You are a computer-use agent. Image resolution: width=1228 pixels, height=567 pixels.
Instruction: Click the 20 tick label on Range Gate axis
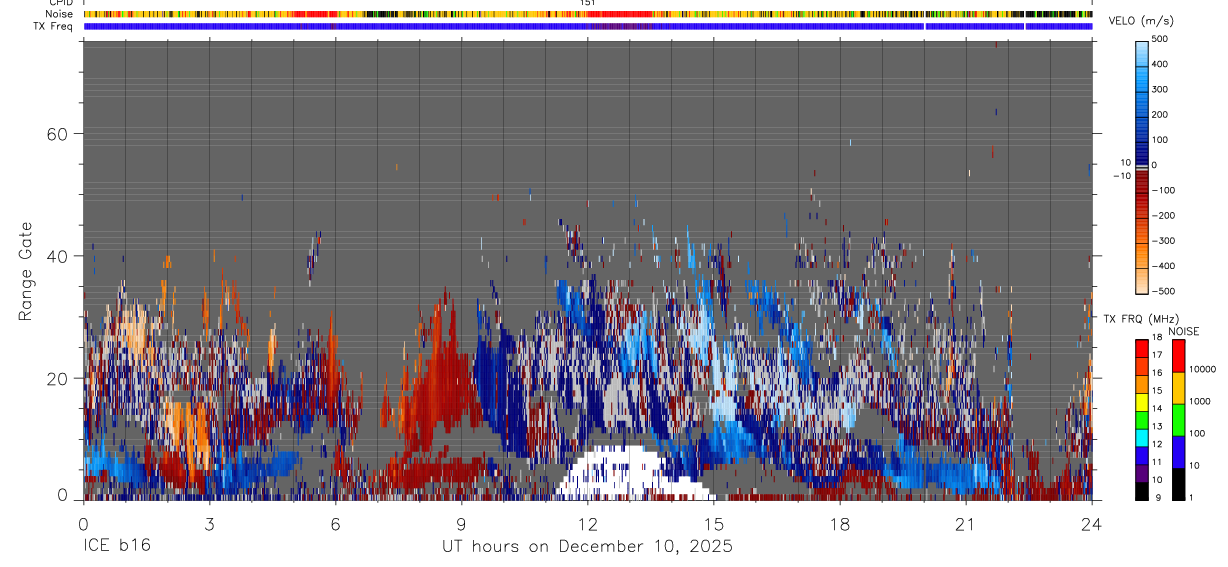pos(56,378)
